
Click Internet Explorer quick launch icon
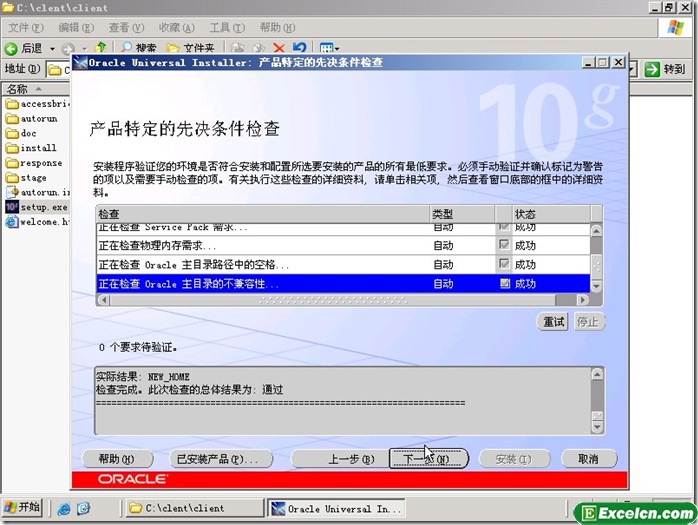click(x=64, y=509)
